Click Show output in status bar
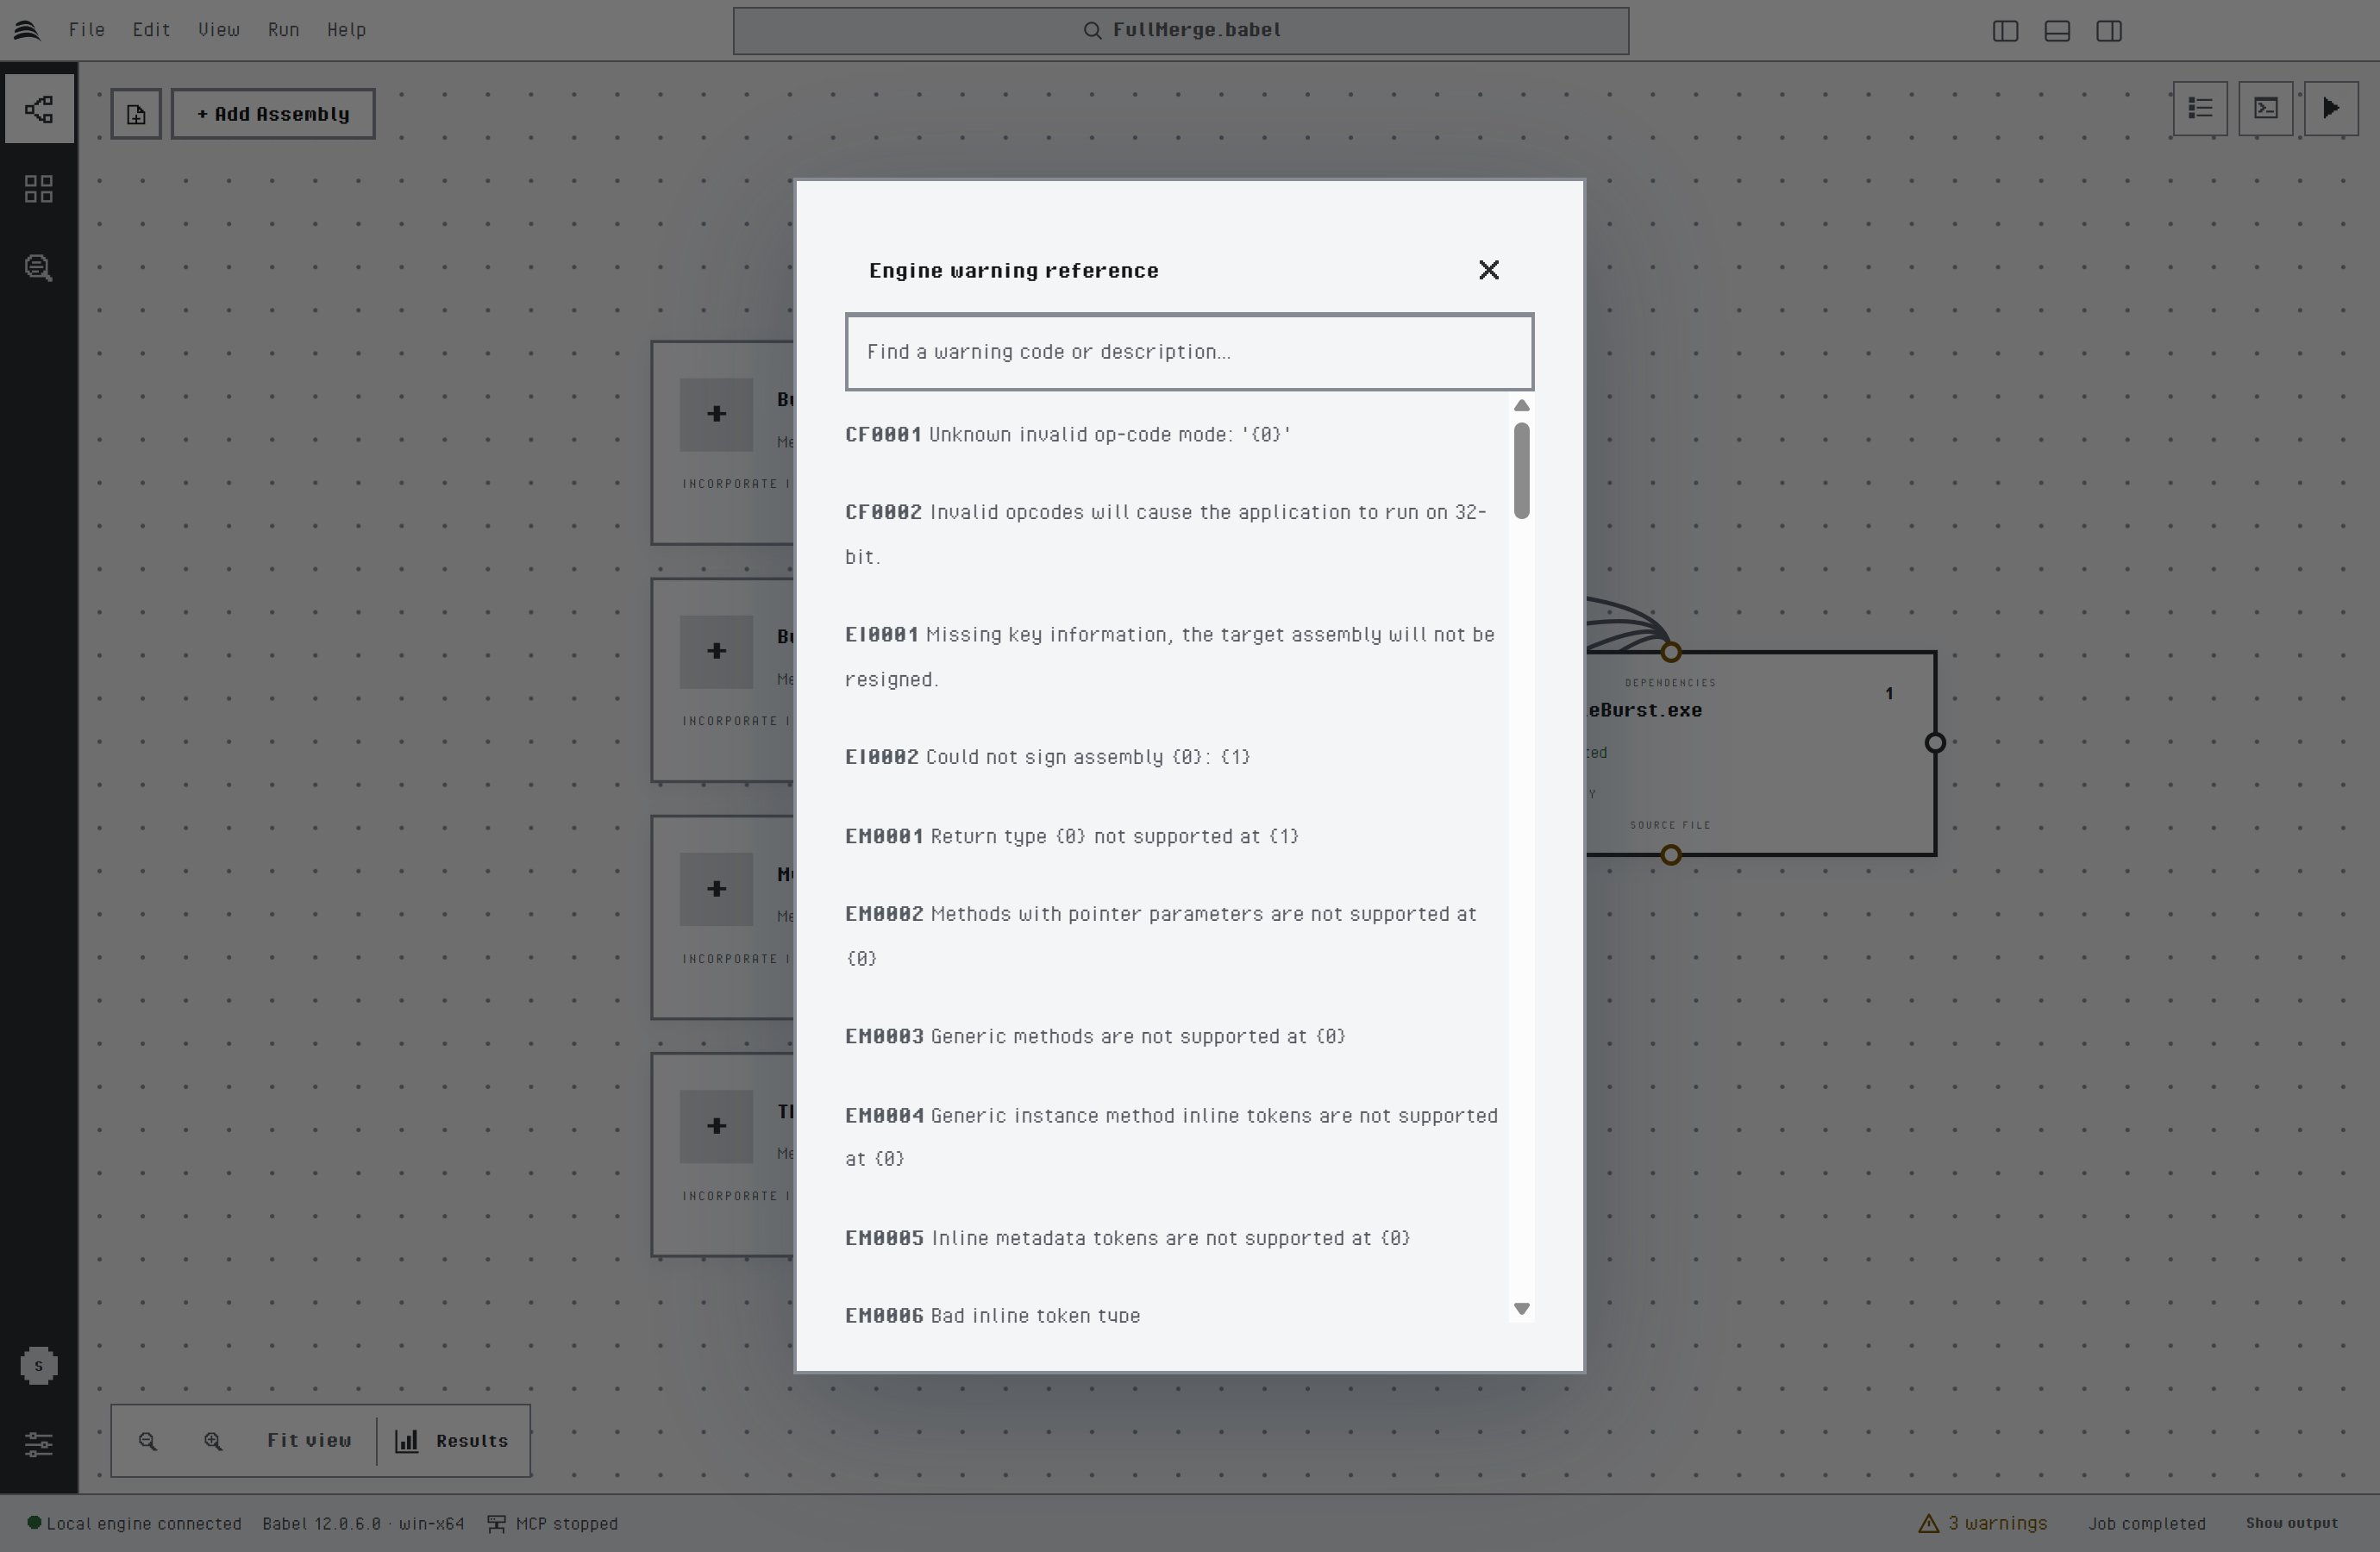 point(2291,1523)
